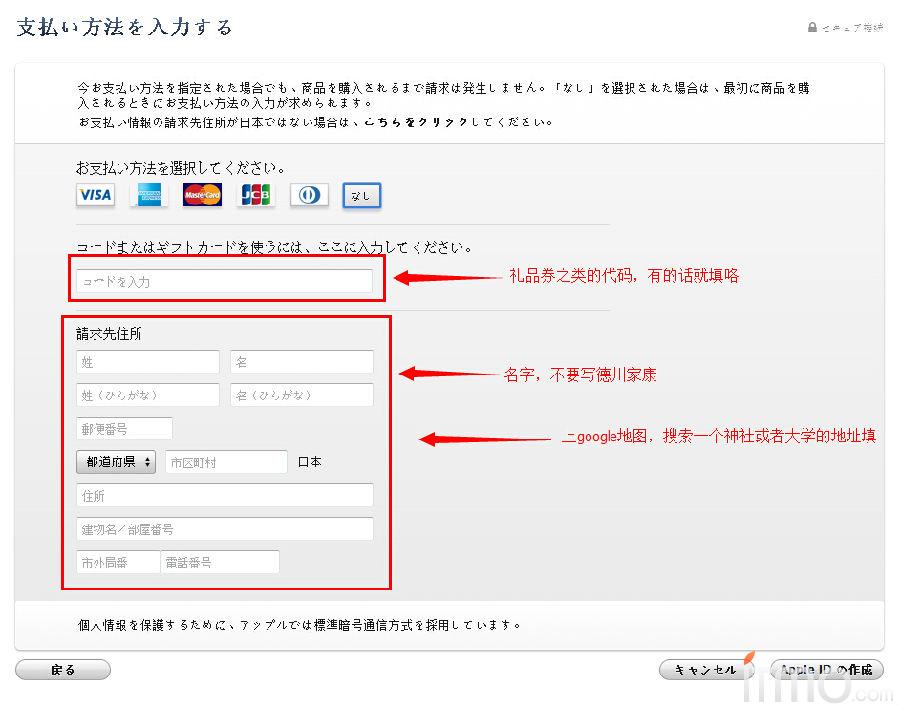The height and width of the screenshot is (705, 900).
Task: Focus the 郵便番号 postal code field
Action: (x=124, y=429)
